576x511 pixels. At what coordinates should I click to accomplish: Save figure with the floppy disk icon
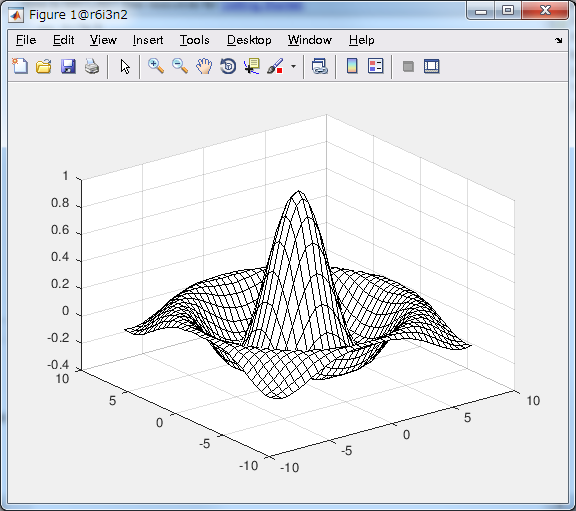click(x=68, y=66)
